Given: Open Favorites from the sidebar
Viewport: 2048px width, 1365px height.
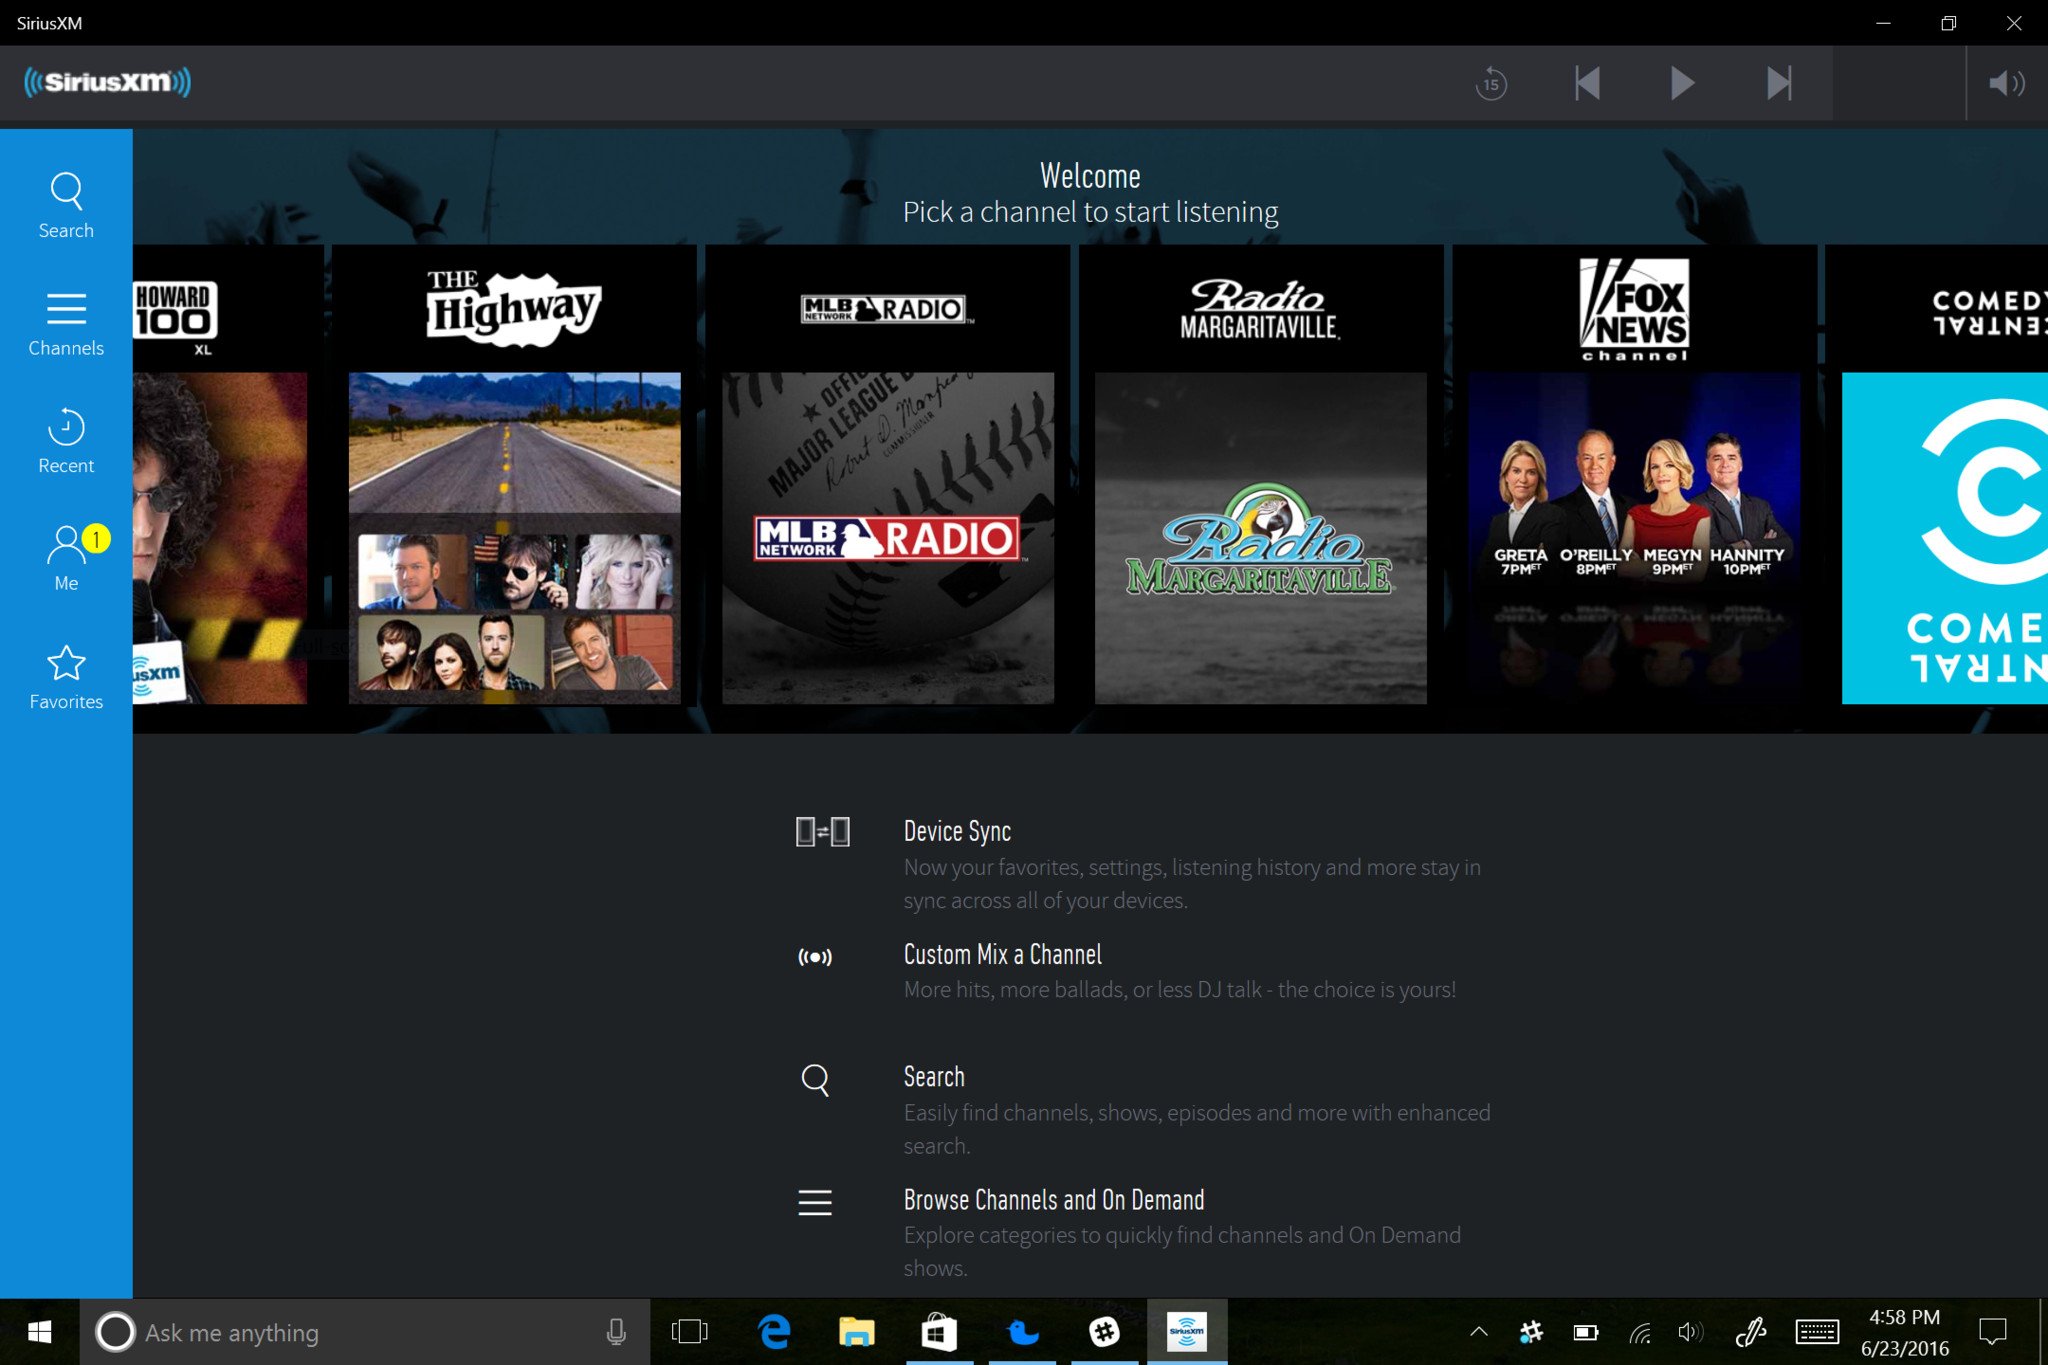Looking at the screenshot, I should point(66,677).
